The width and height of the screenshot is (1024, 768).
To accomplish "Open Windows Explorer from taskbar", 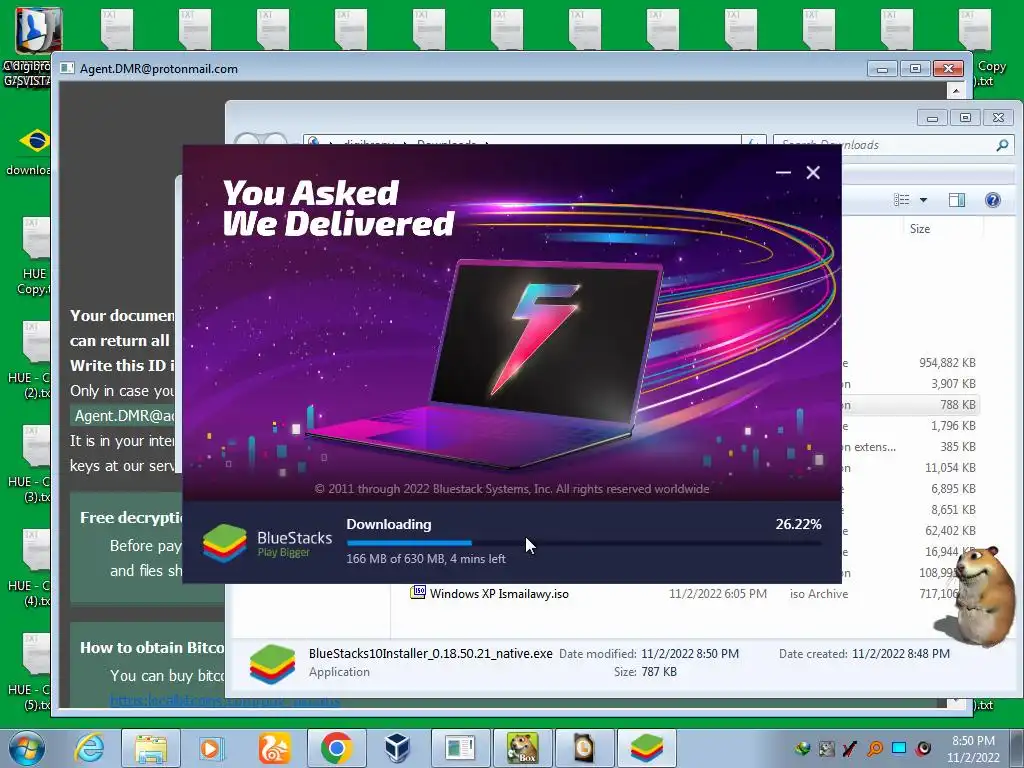I will [151, 748].
